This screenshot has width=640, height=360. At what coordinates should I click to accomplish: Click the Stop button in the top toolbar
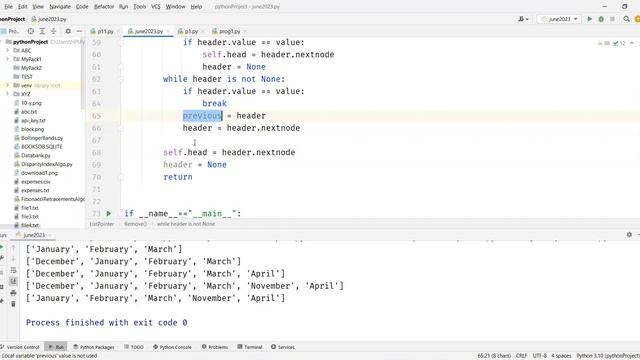(612, 19)
